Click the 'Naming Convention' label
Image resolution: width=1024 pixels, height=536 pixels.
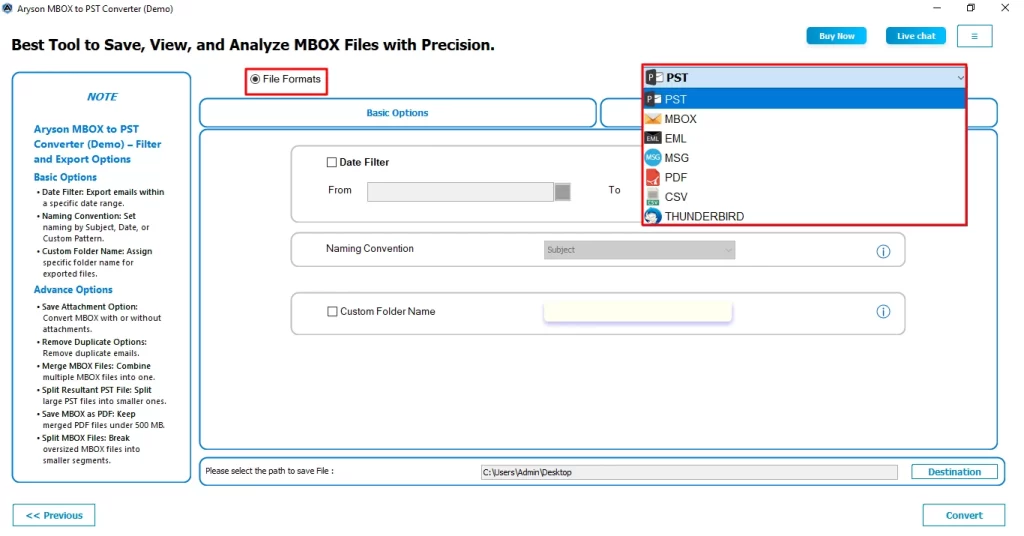370,249
